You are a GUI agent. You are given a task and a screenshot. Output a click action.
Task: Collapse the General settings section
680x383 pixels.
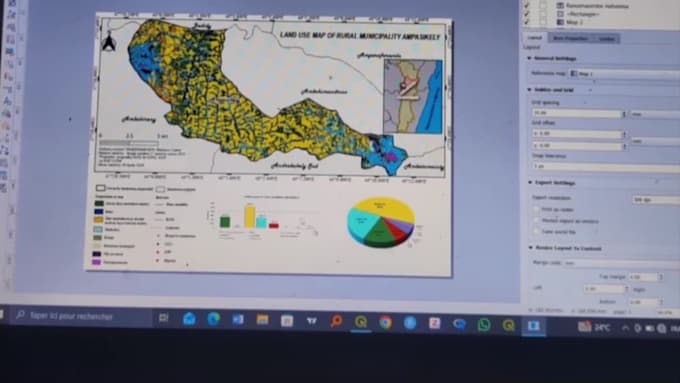(x=530, y=58)
